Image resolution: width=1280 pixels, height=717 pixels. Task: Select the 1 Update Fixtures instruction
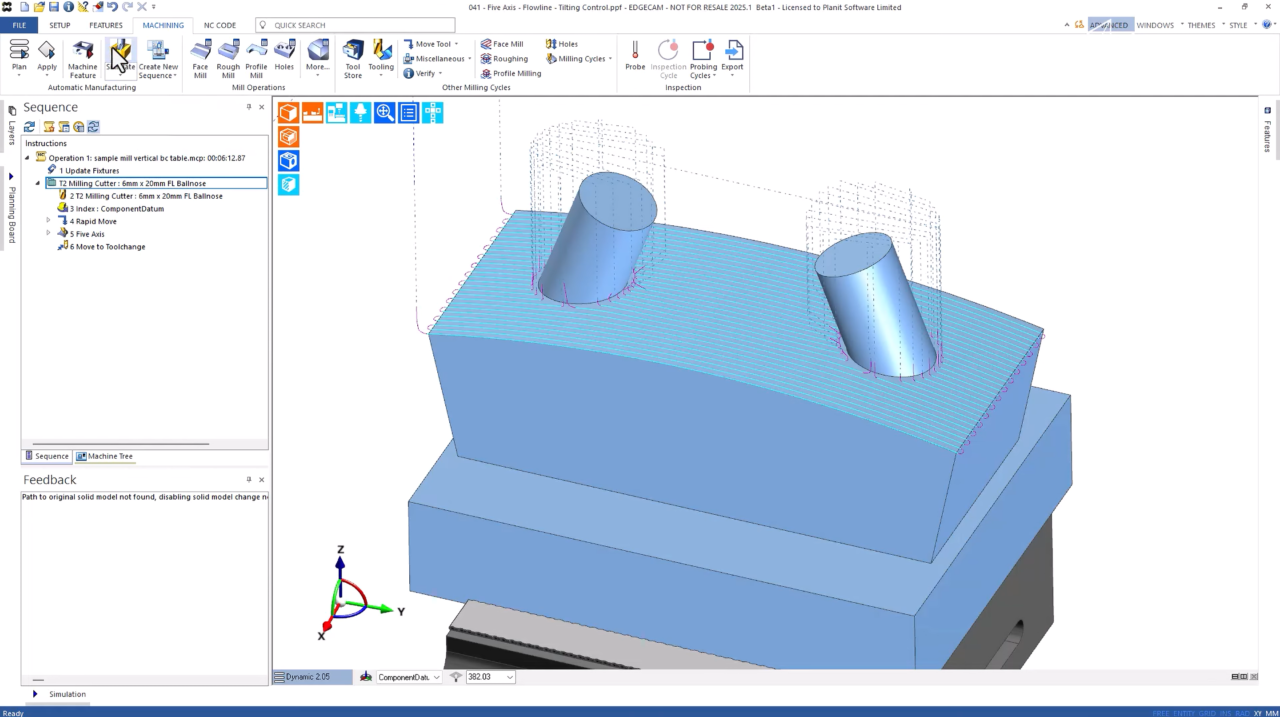[x=89, y=171]
